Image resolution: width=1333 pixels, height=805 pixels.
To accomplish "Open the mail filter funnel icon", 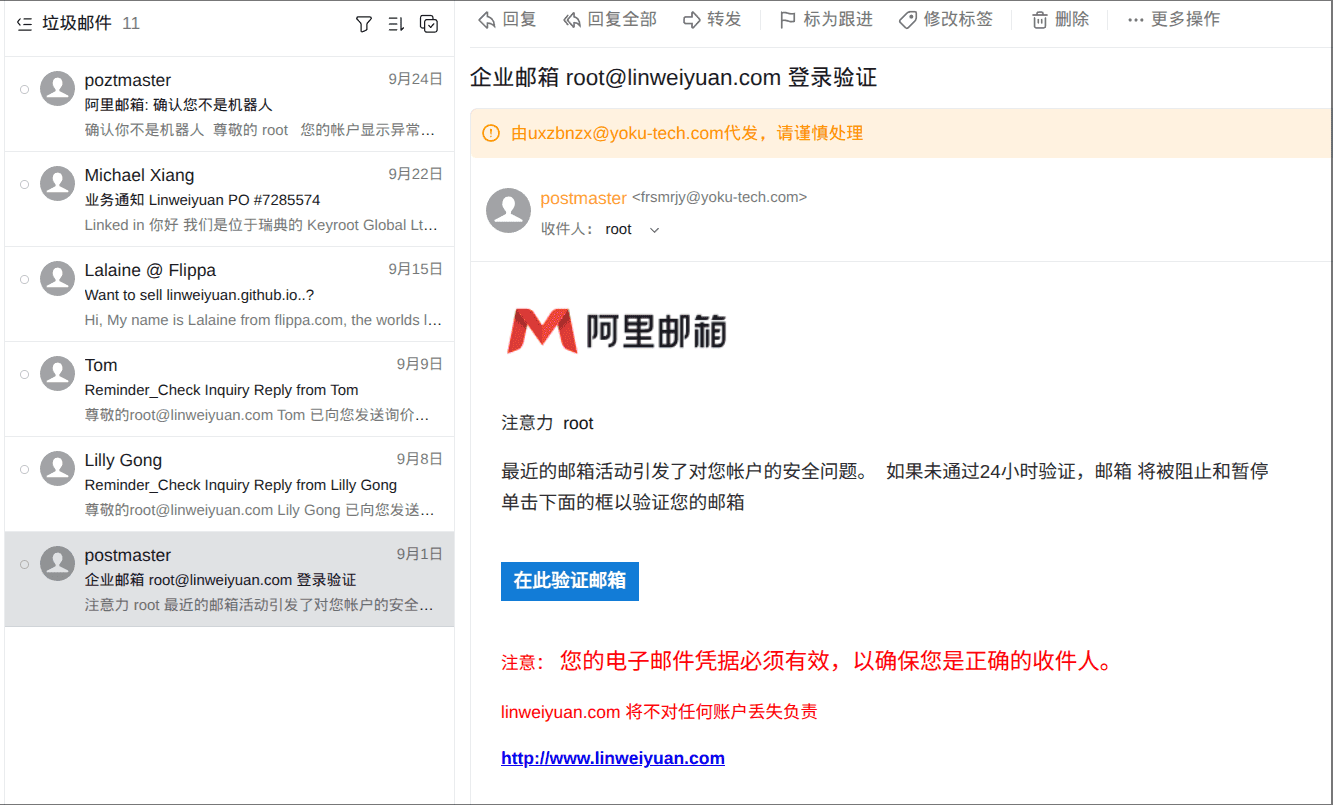I will click(364, 24).
